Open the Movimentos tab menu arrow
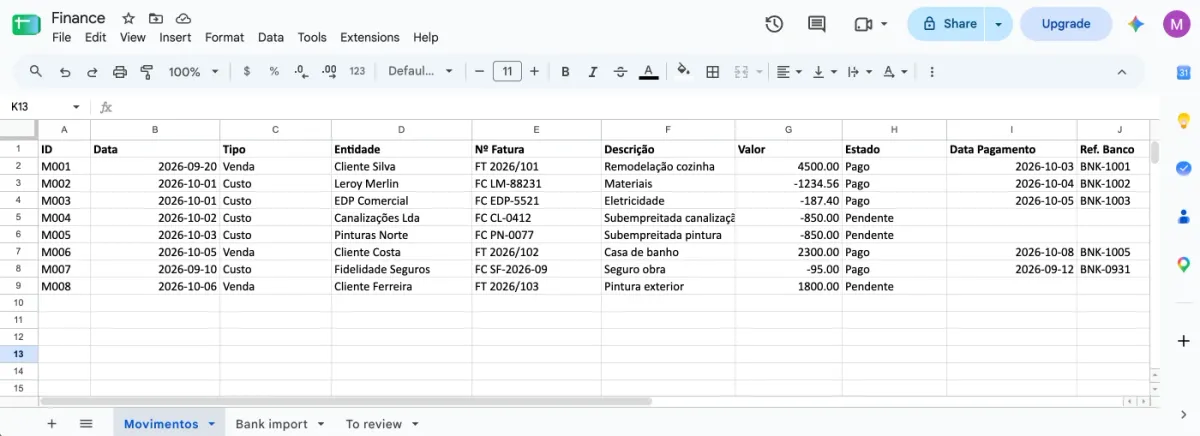Screen dimensions: 1200x436 click(212, 424)
